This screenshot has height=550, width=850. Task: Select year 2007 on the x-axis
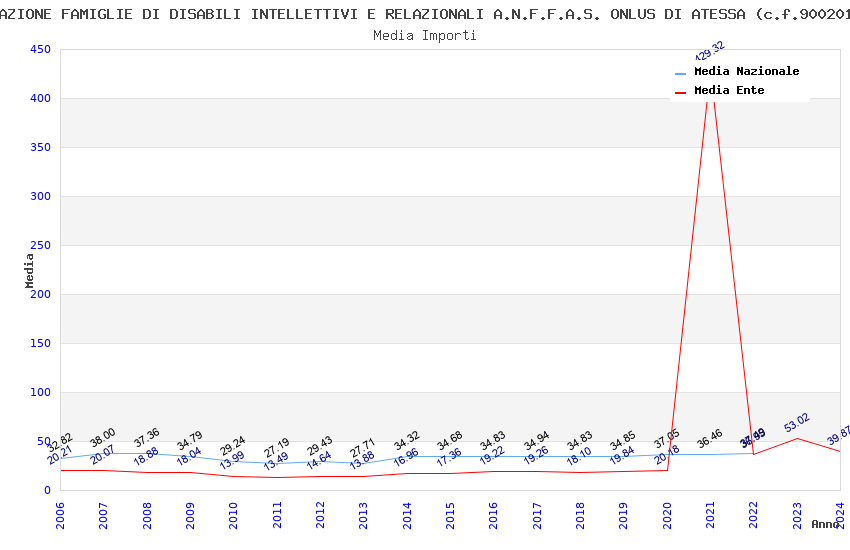click(x=104, y=515)
